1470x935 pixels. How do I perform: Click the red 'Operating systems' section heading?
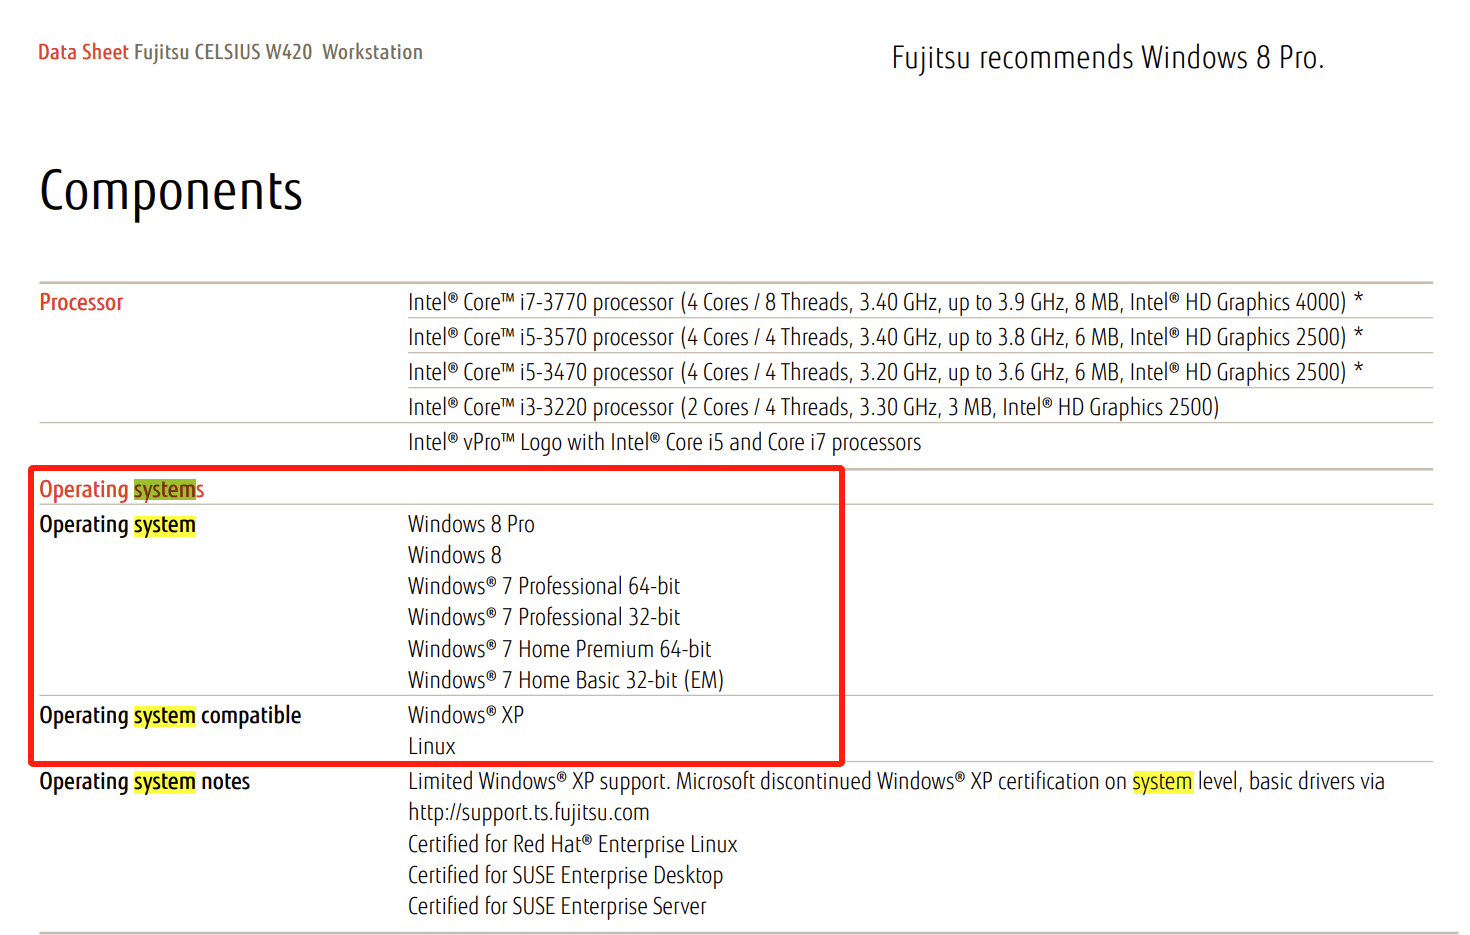122,489
